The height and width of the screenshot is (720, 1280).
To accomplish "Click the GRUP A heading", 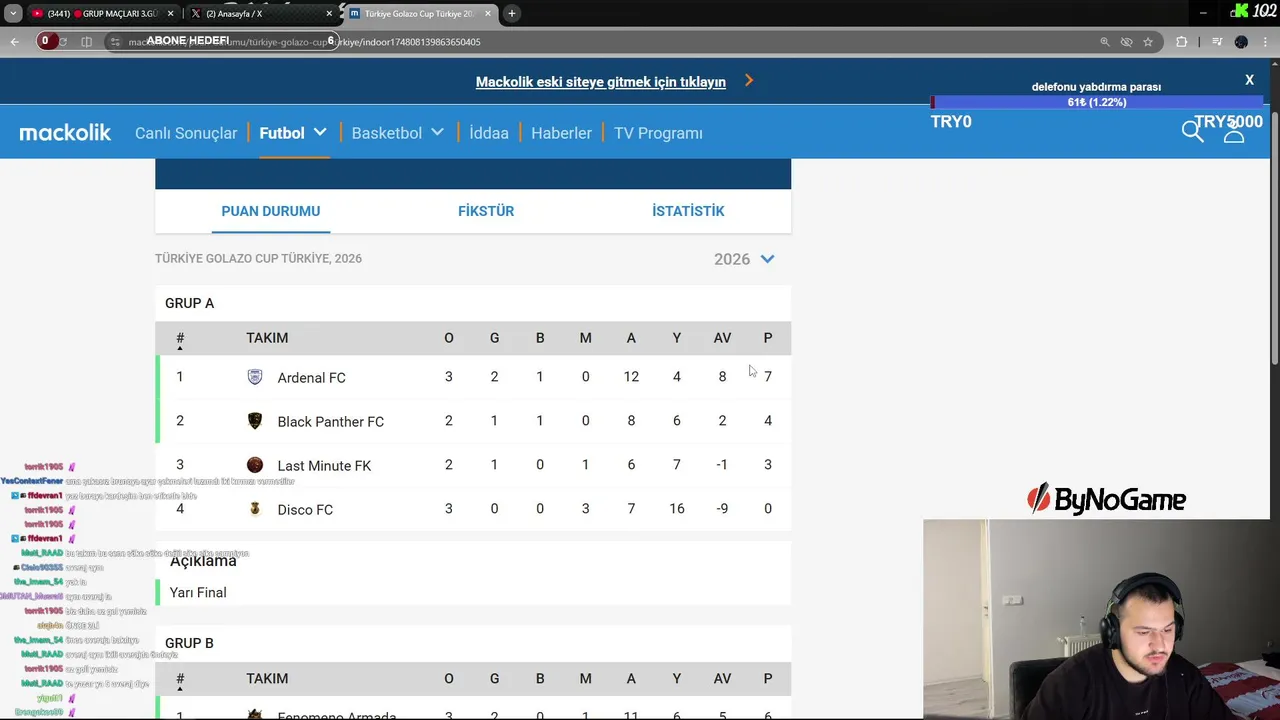I will tap(189, 303).
